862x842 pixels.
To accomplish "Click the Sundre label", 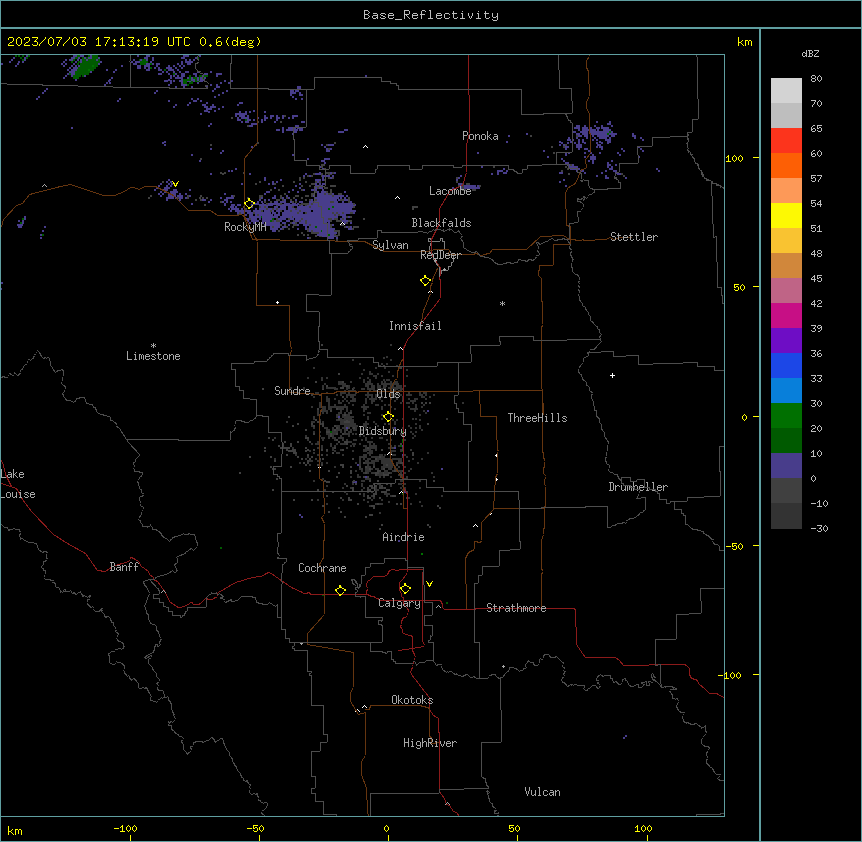I will 292,391.
